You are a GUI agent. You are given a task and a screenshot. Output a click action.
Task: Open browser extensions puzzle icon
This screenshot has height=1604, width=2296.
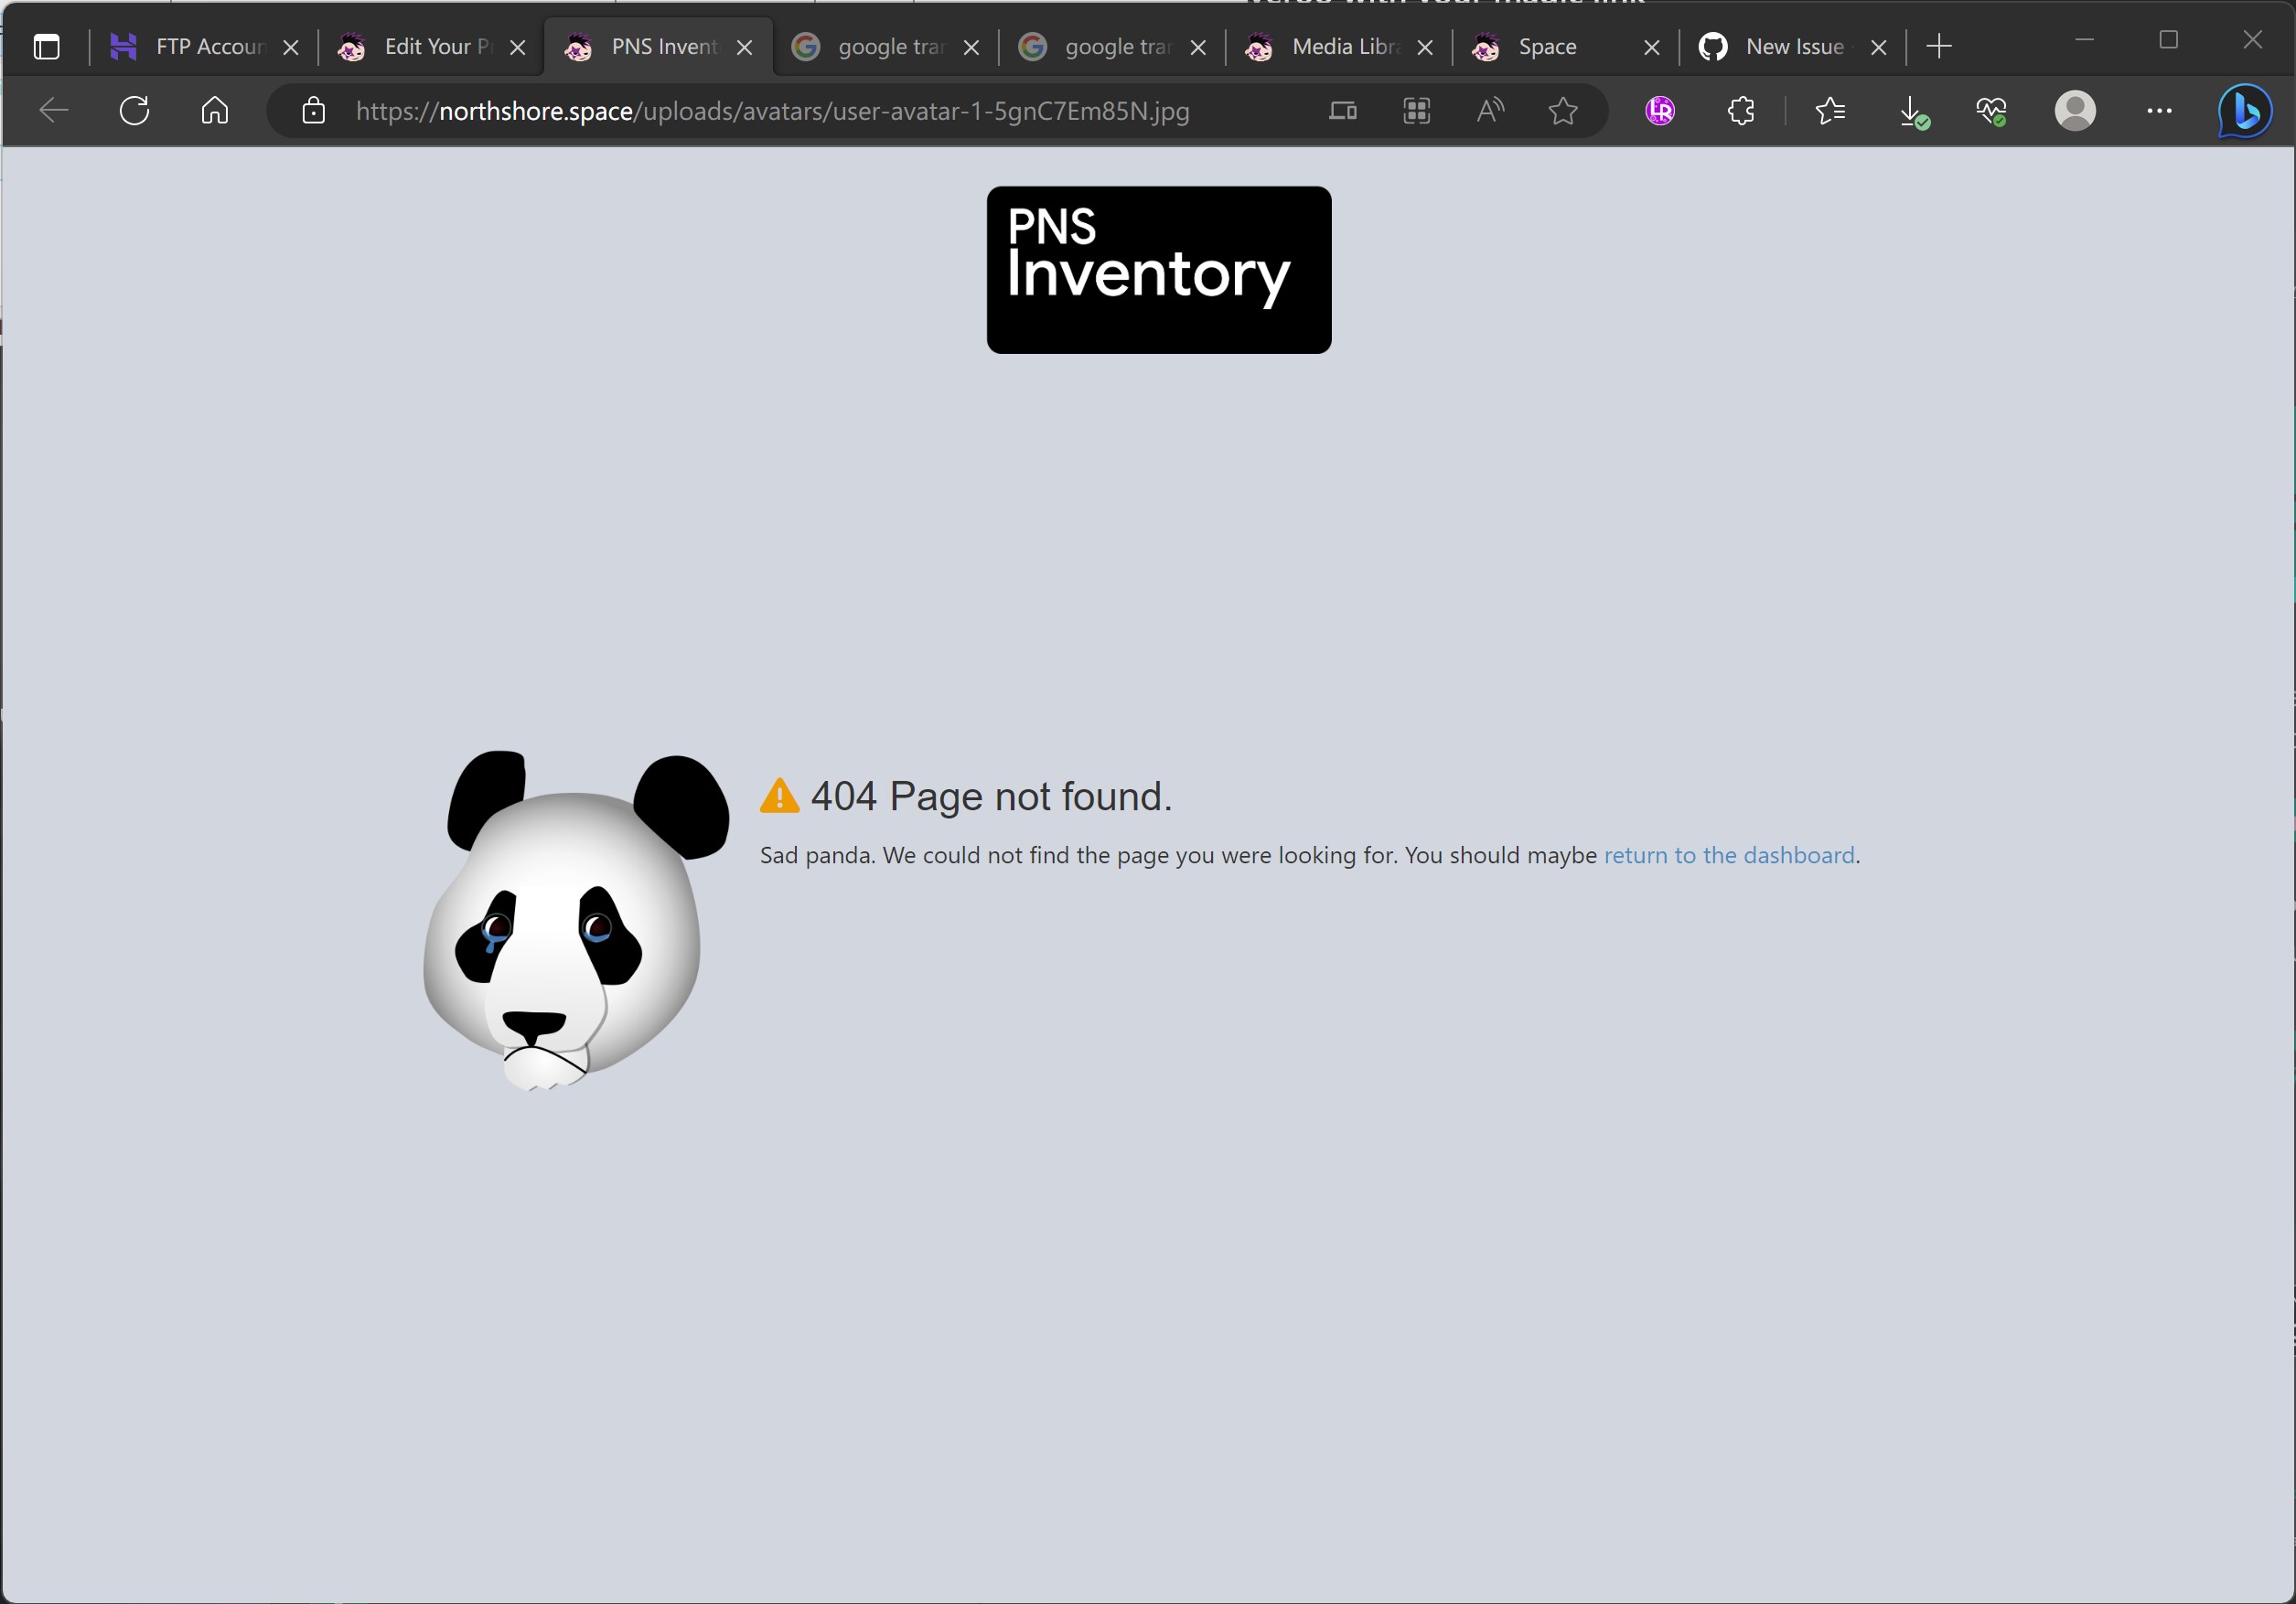pyautogui.click(x=1741, y=110)
